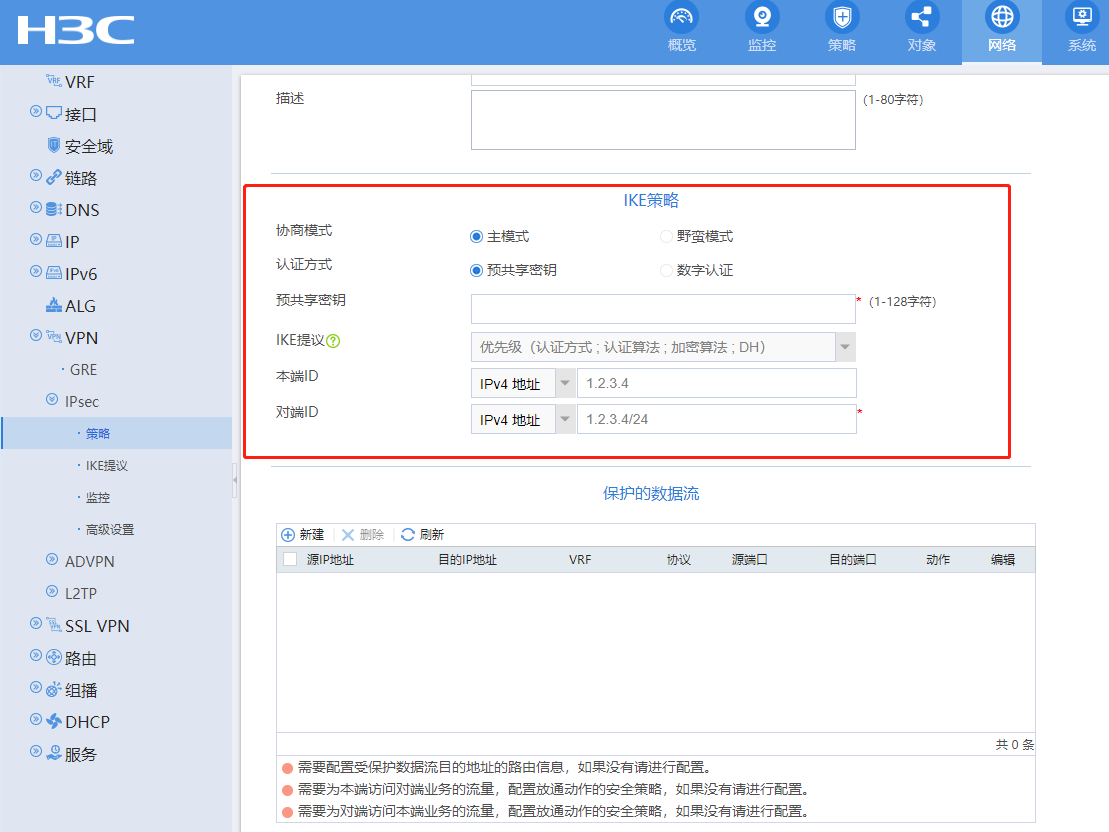1109x832 pixels.
Task: Select IKE提议 in the IPsec sidebar menu
Action: (x=106, y=466)
